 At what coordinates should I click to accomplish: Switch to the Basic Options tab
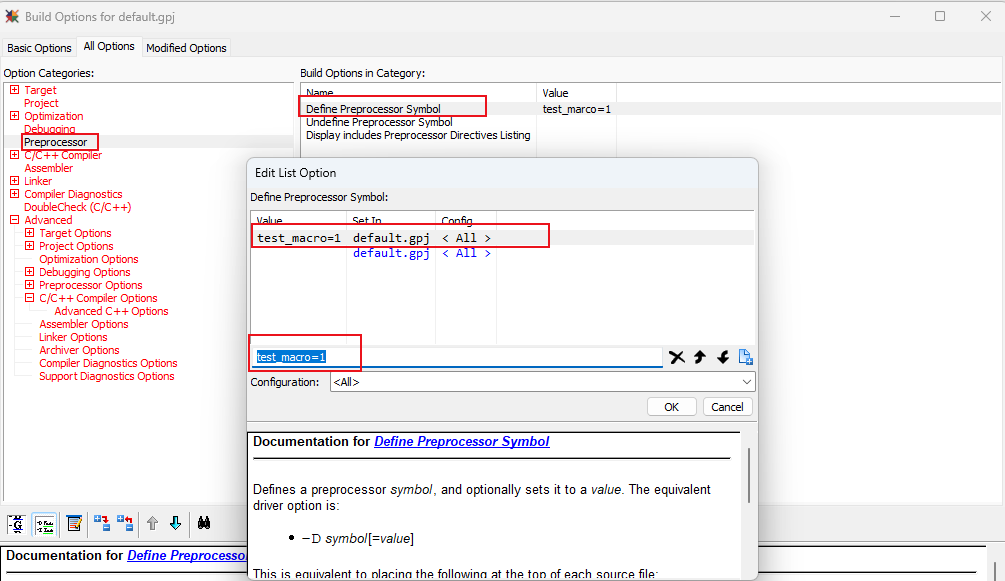point(40,47)
